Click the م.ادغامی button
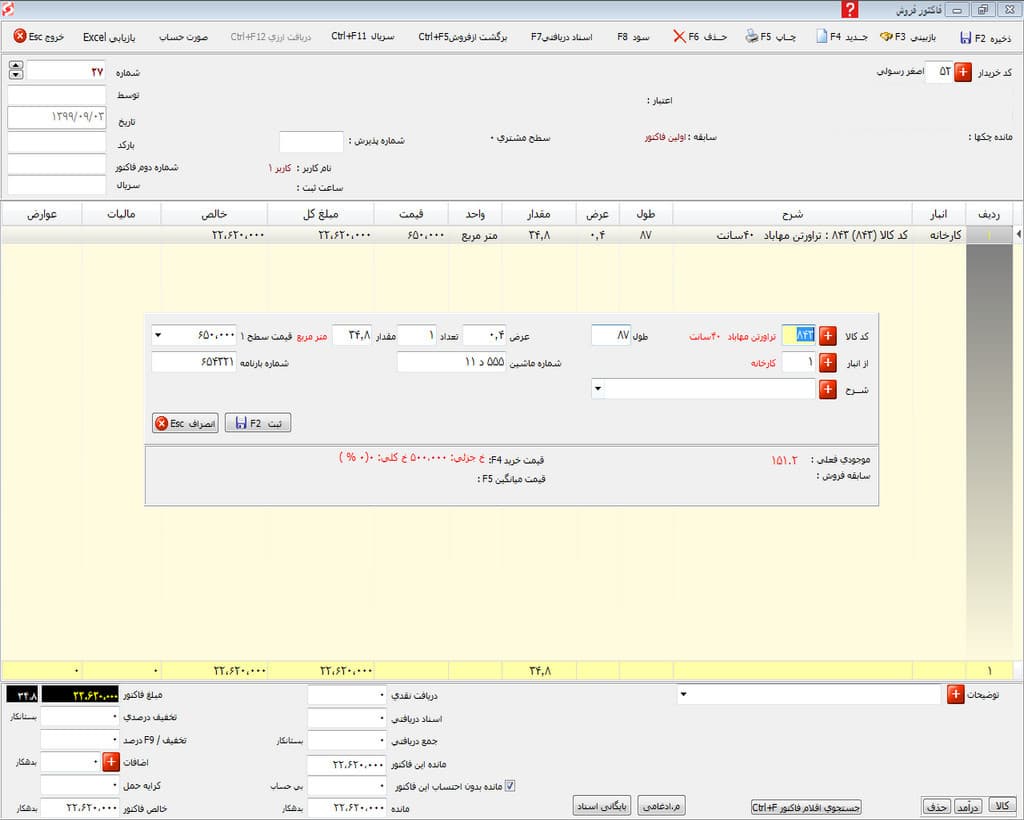Screen dimensions: 1024x820 tap(661, 806)
